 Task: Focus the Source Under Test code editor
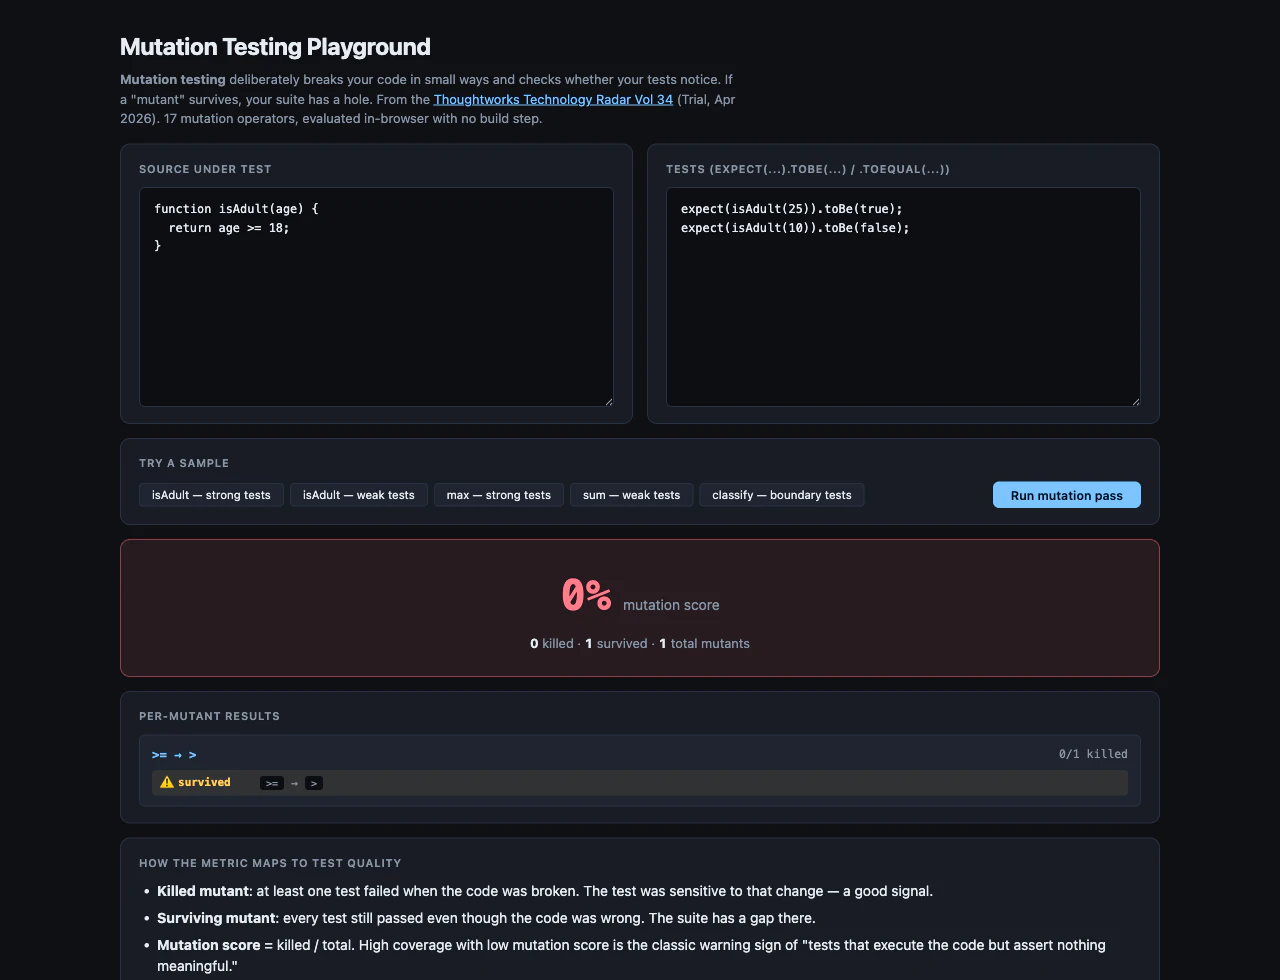point(376,297)
